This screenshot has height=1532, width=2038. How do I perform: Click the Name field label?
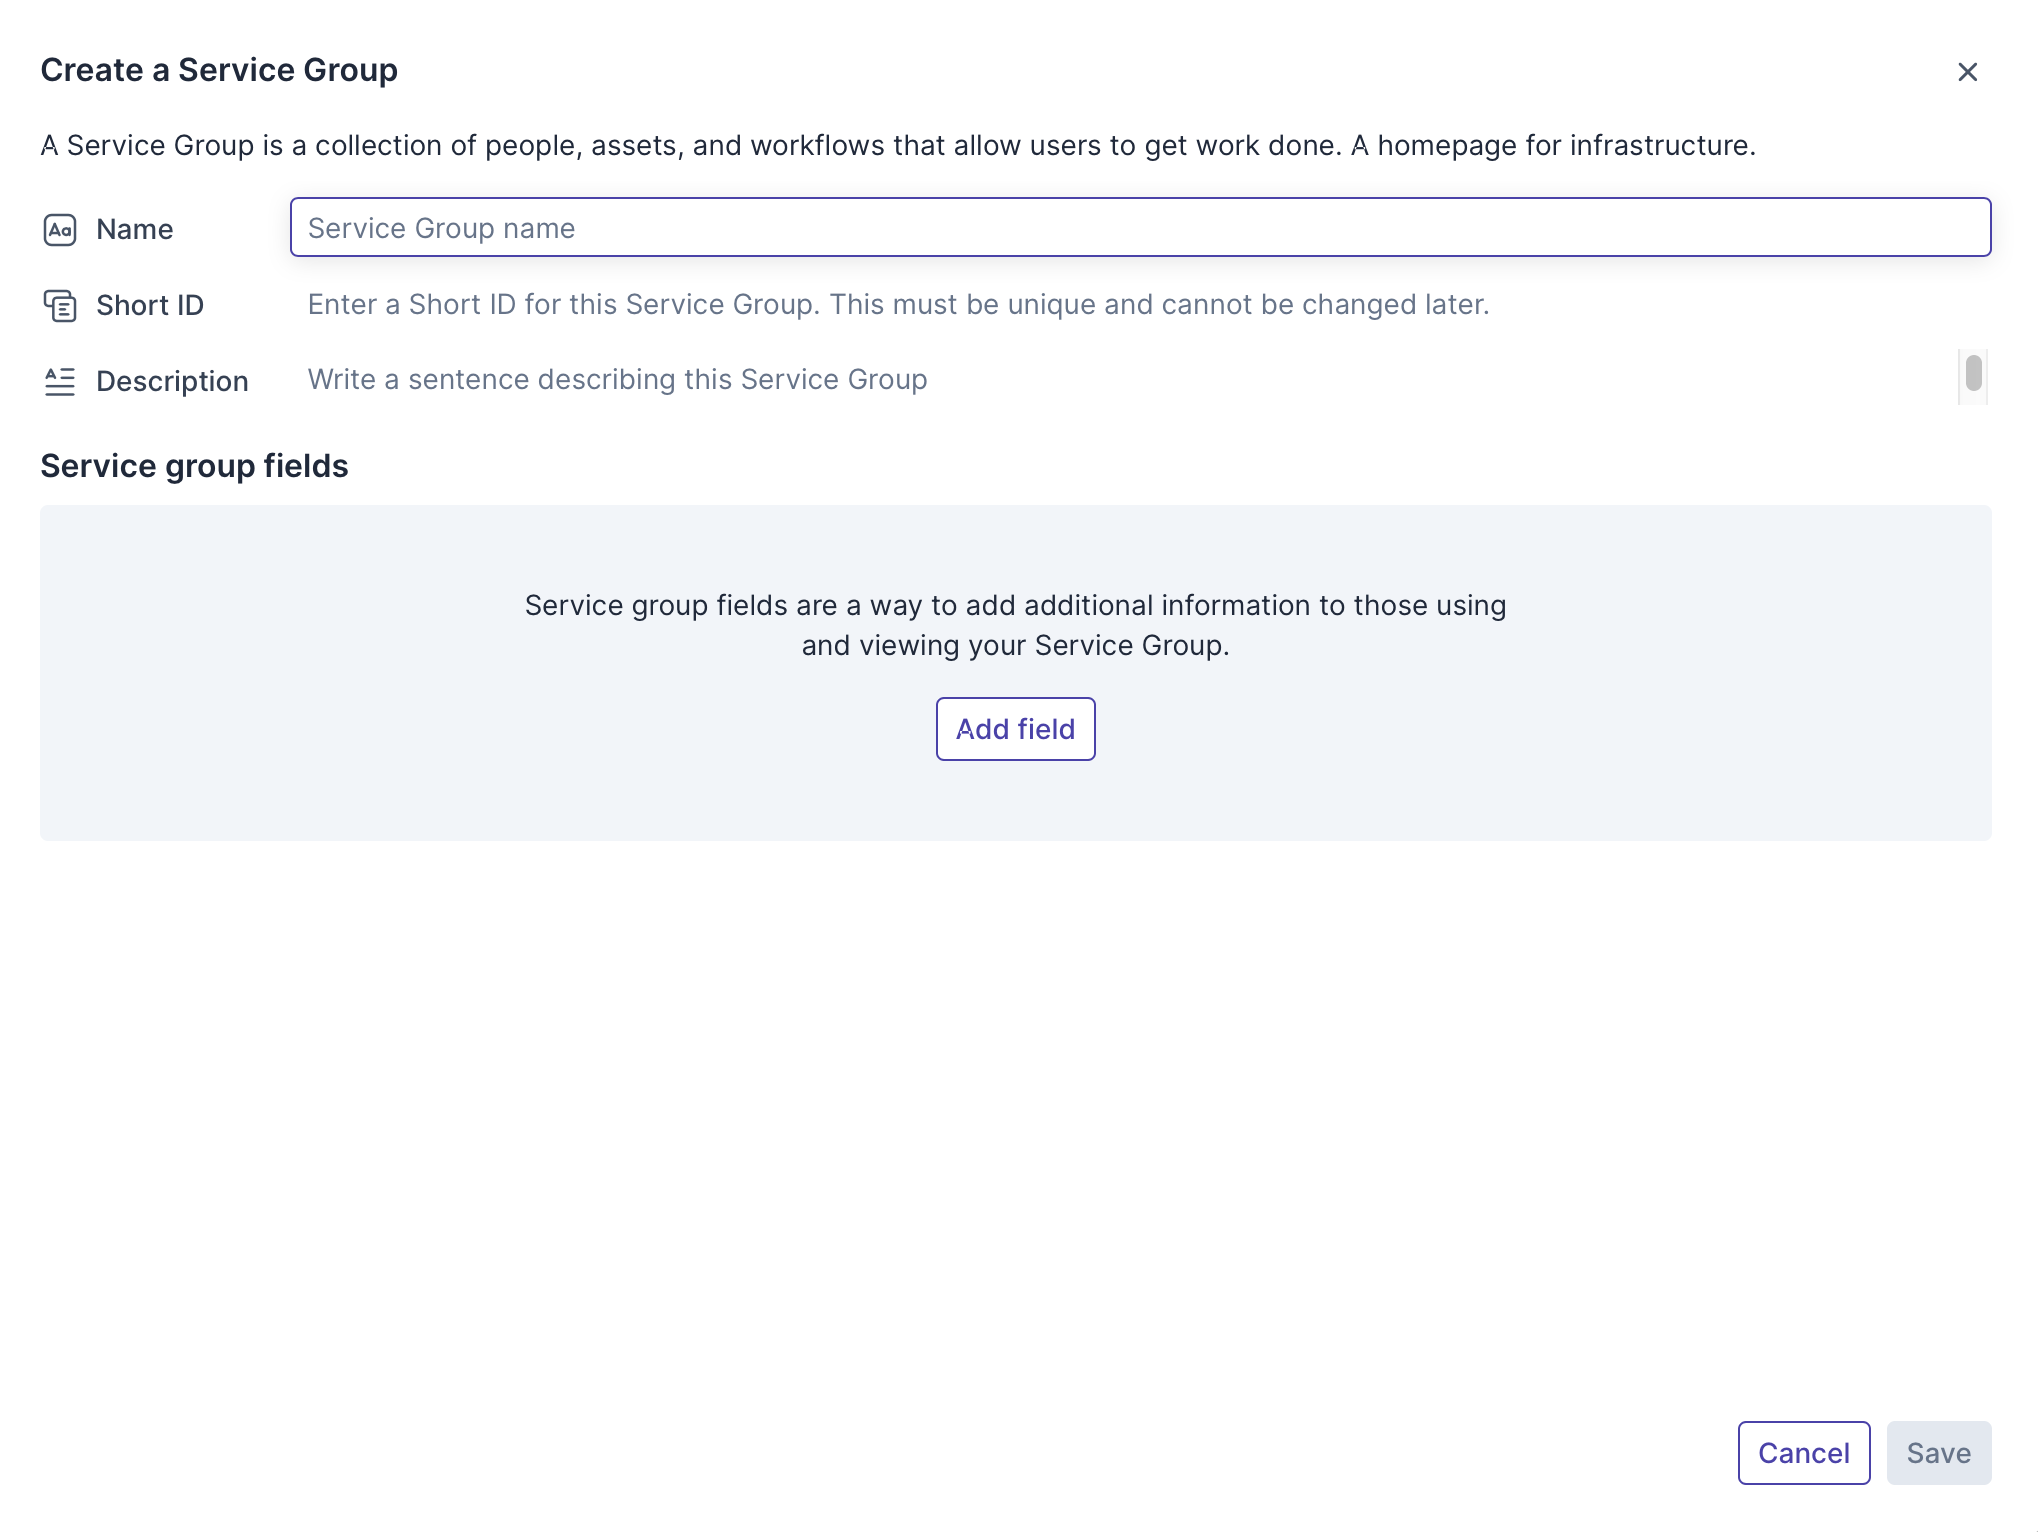(135, 230)
